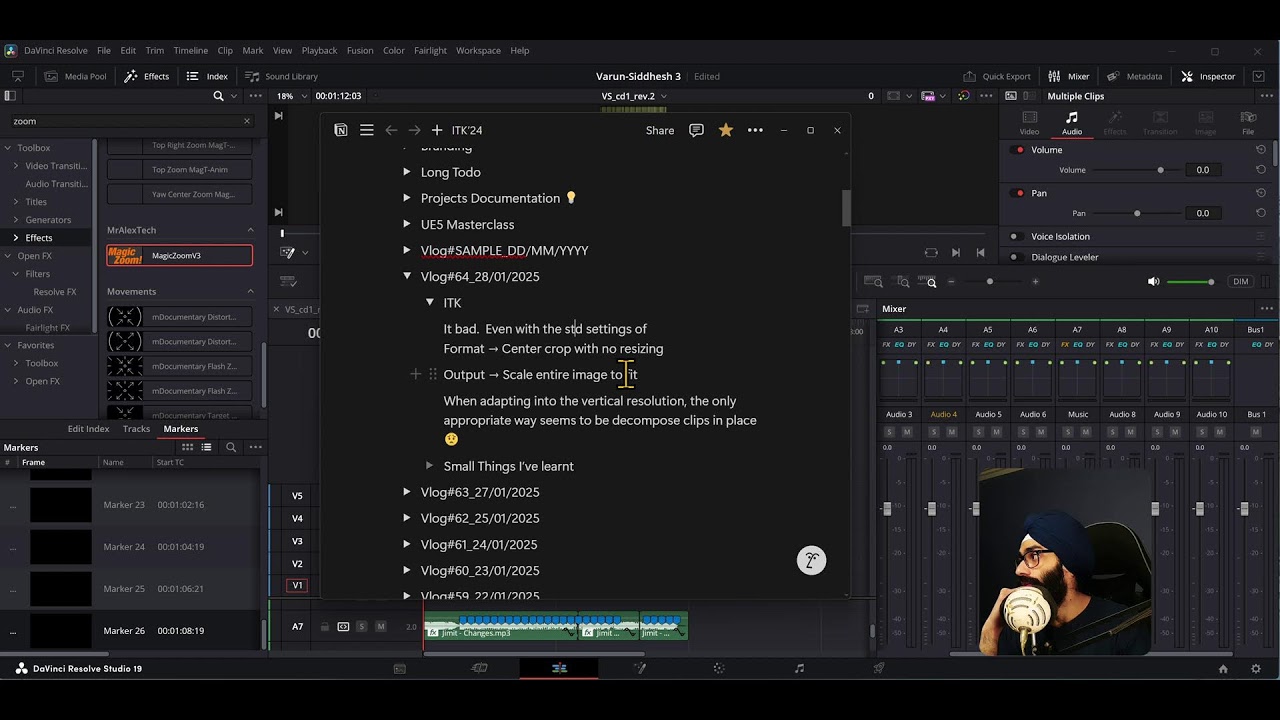The width and height of the screenshot is (1280, 720).
Task: Enable Dialogue Leveler
Action: tap(1014, 257)
